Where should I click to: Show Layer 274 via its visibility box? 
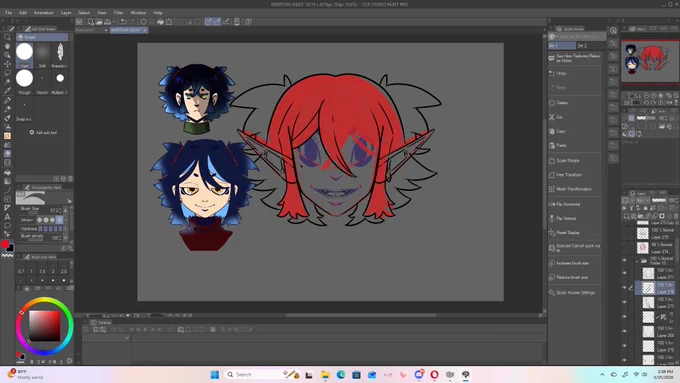pyautogui.click(x=624, y=248)
